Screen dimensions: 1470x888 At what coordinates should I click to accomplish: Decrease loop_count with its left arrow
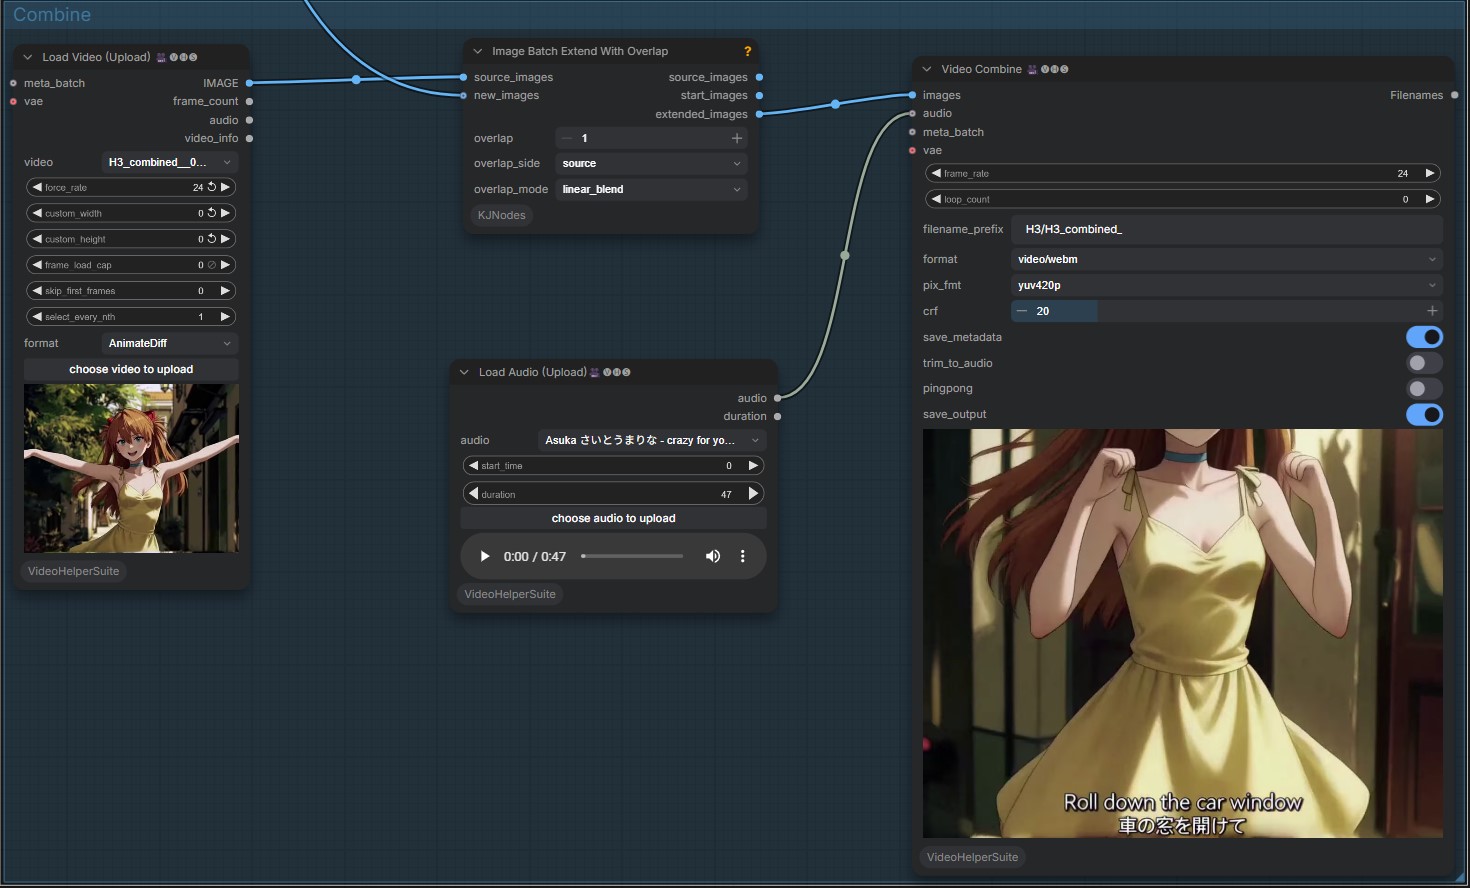pyautogui.click(x=936, y=199)
